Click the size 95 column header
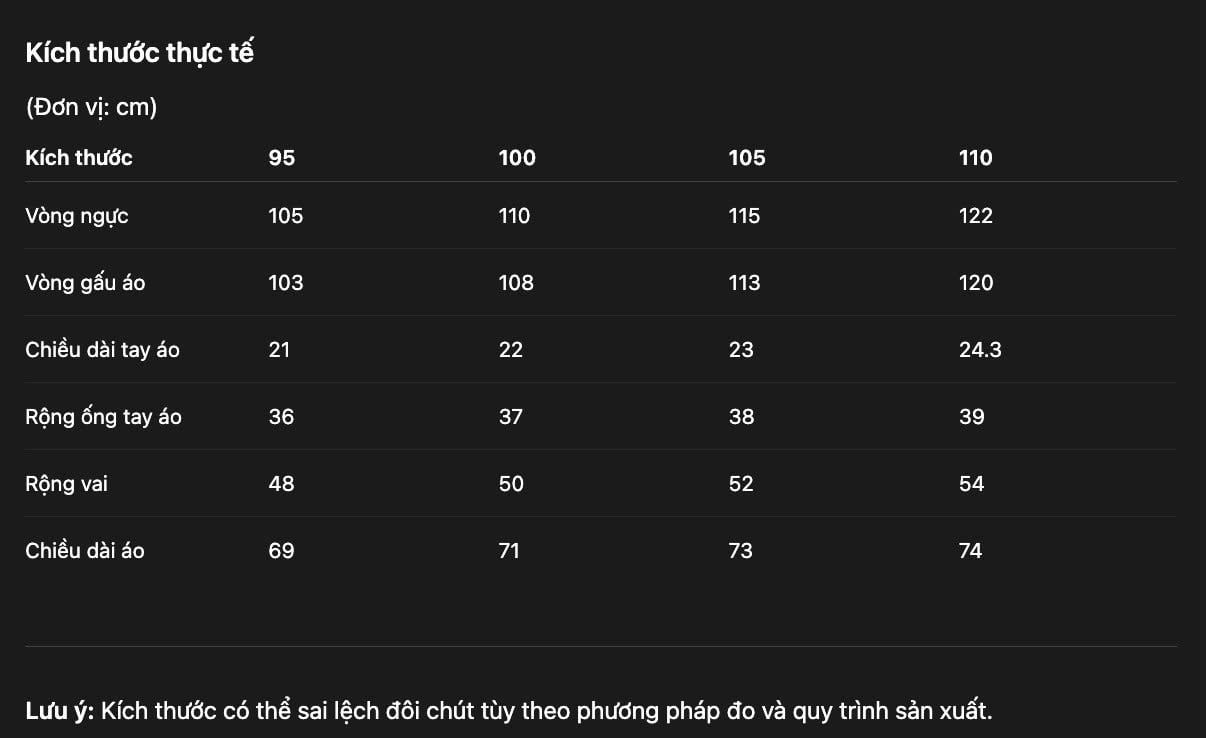1206x738 pixels. click(x=282, y=157)
